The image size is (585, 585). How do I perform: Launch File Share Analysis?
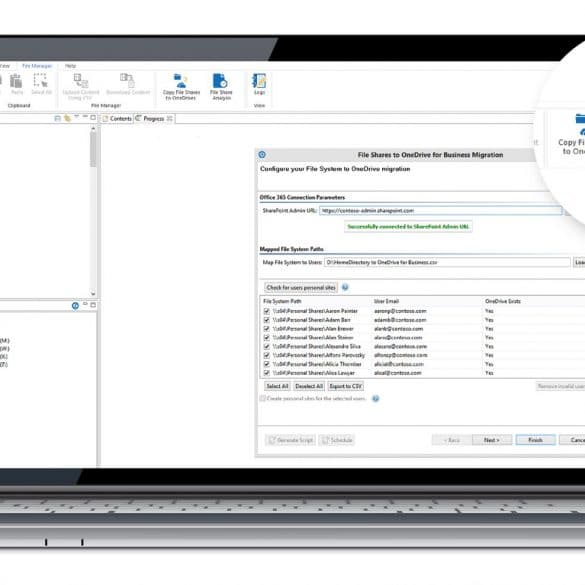pyautogui.click(x=221, y=87)
